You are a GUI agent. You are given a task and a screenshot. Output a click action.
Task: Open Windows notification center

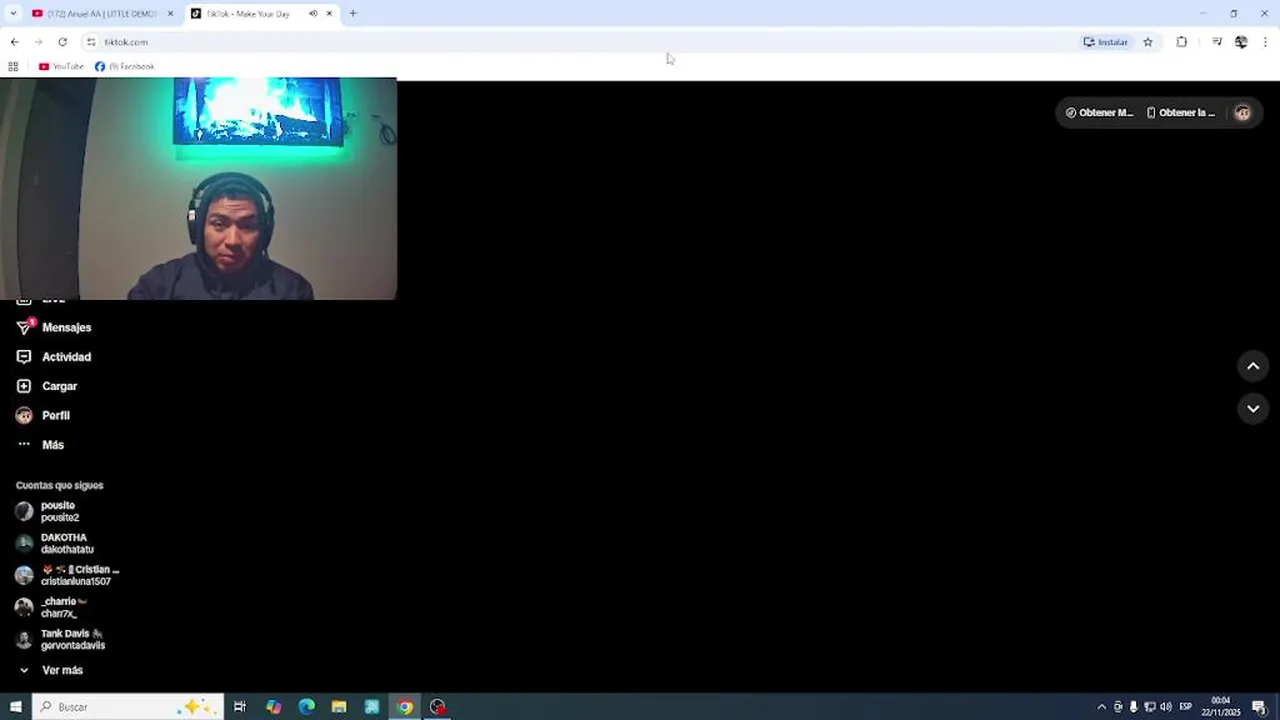[1259, 707]
